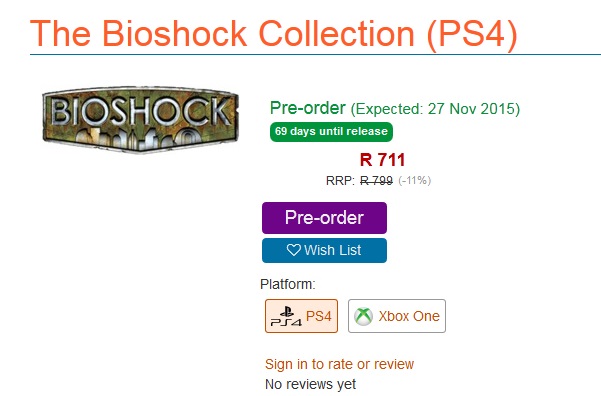Click the purple Pre-order button
The height and width of the screenshot is (396, 601).
pyautogui.click(x=324, y=218)
